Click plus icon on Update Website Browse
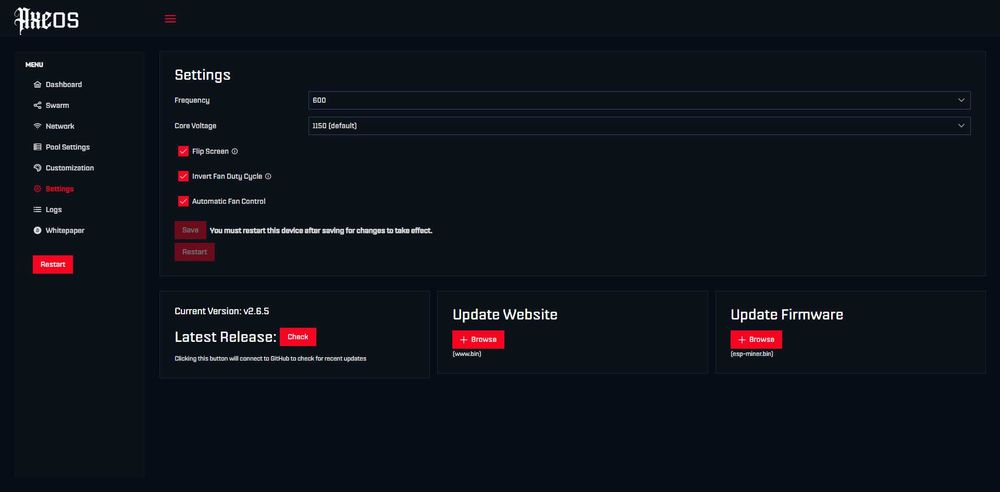The height and width of the screenshot is (492, 1000). [464, 339]
